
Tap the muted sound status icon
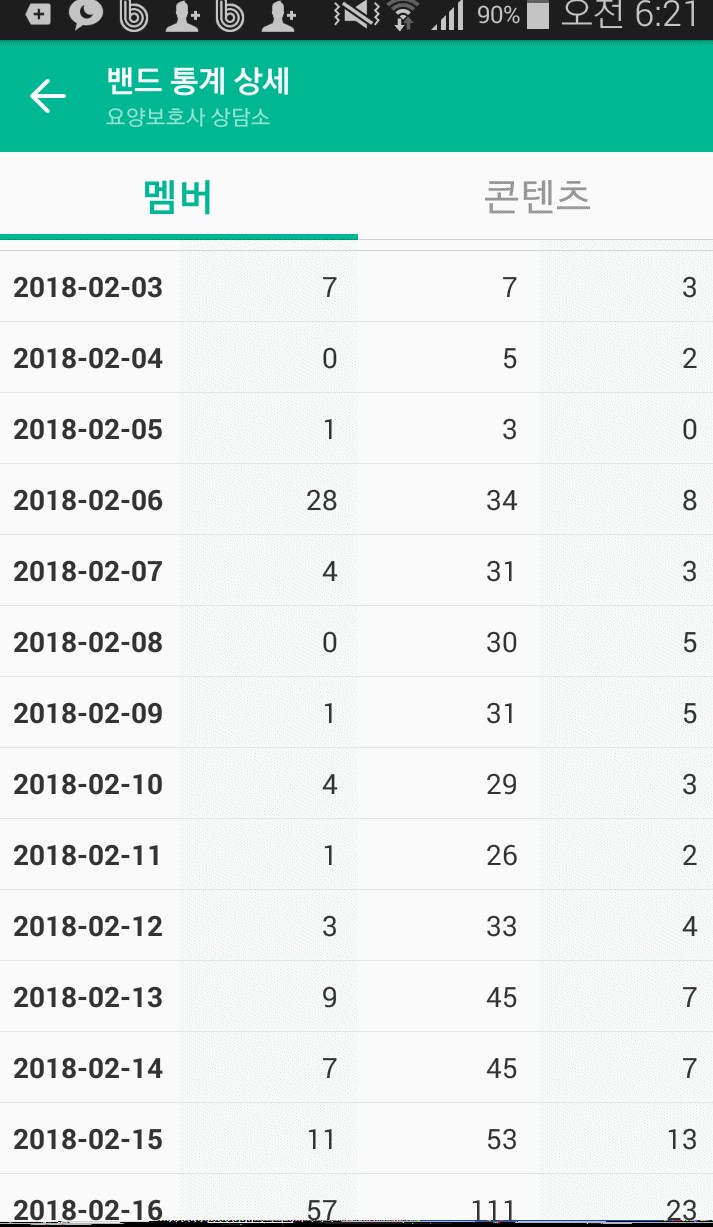tap(357, 15)
